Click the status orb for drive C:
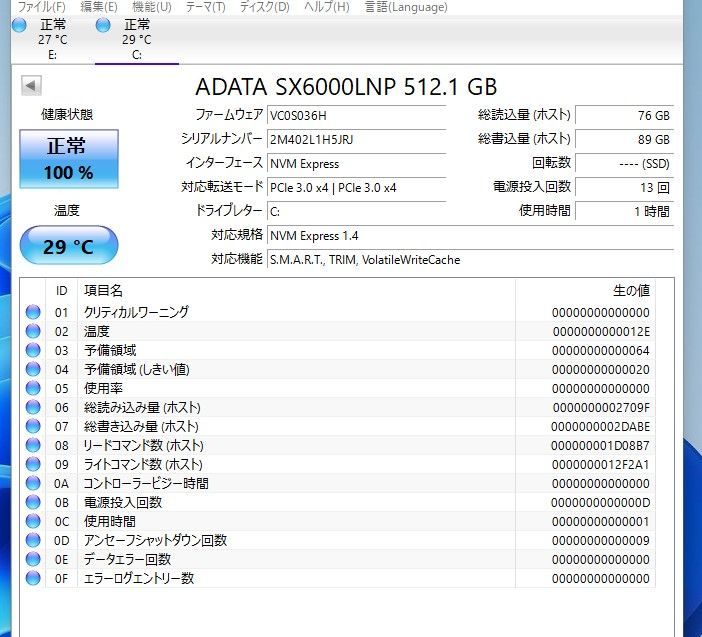 point(103,25)
